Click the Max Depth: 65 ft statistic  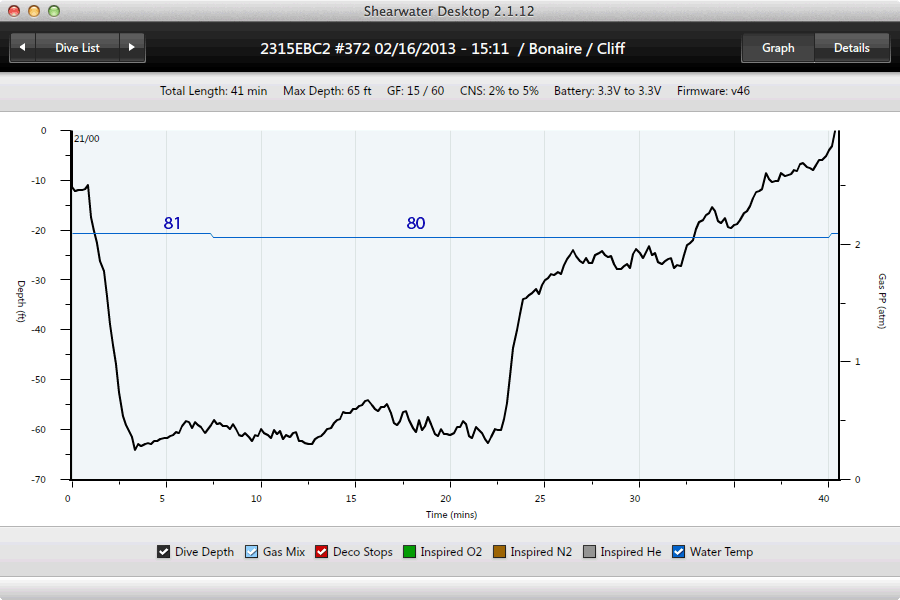point(327,91)
